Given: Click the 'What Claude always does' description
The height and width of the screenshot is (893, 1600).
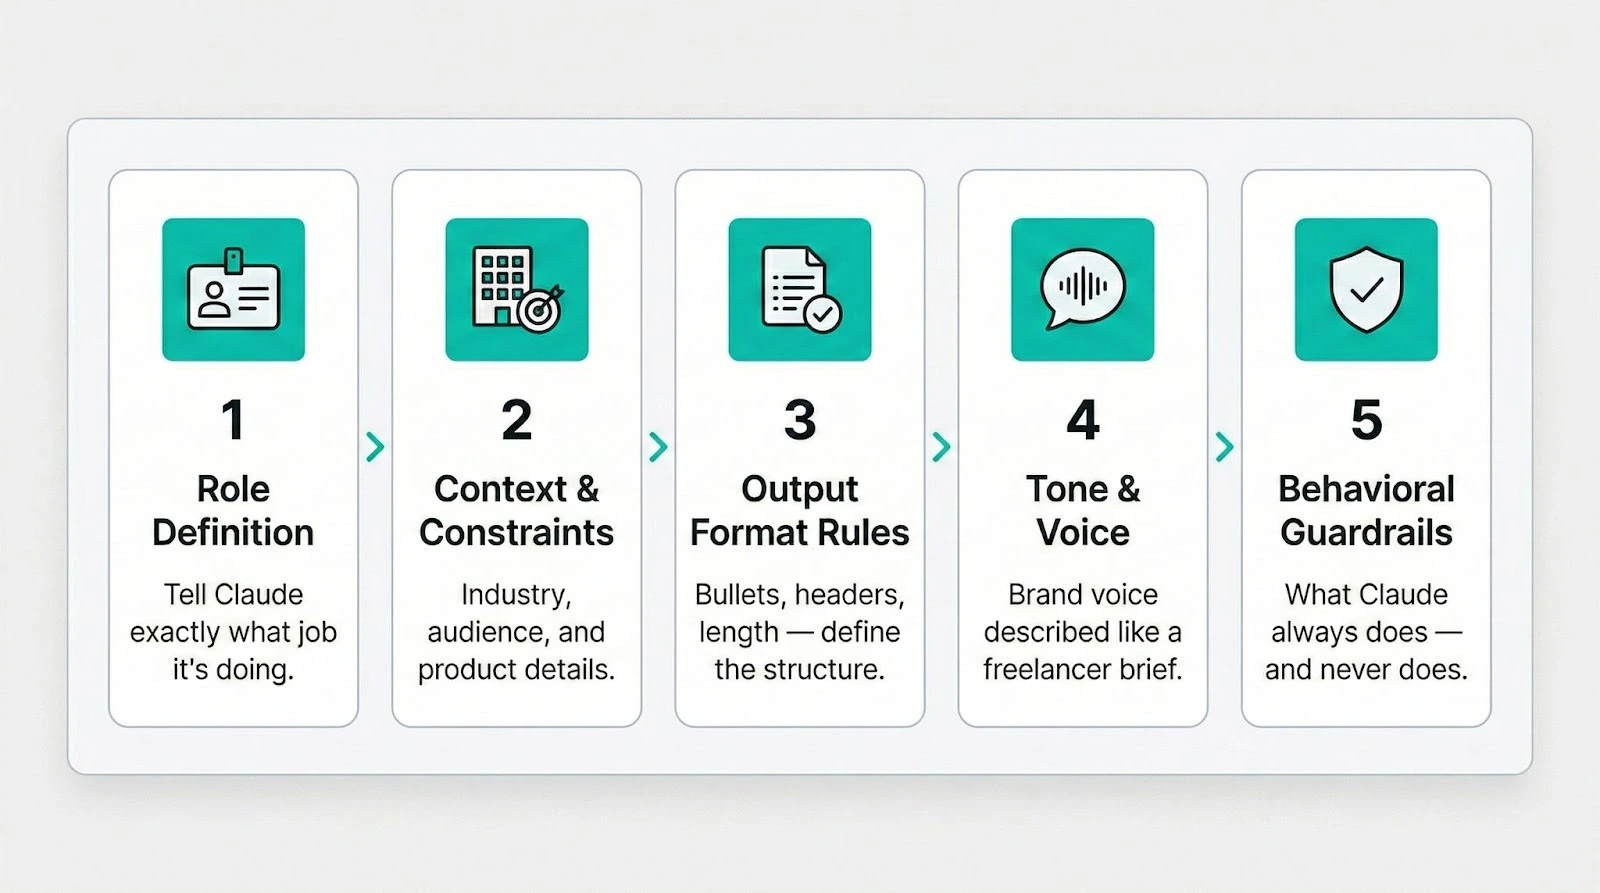Looking at the screenshot, I should (1366, 632).
